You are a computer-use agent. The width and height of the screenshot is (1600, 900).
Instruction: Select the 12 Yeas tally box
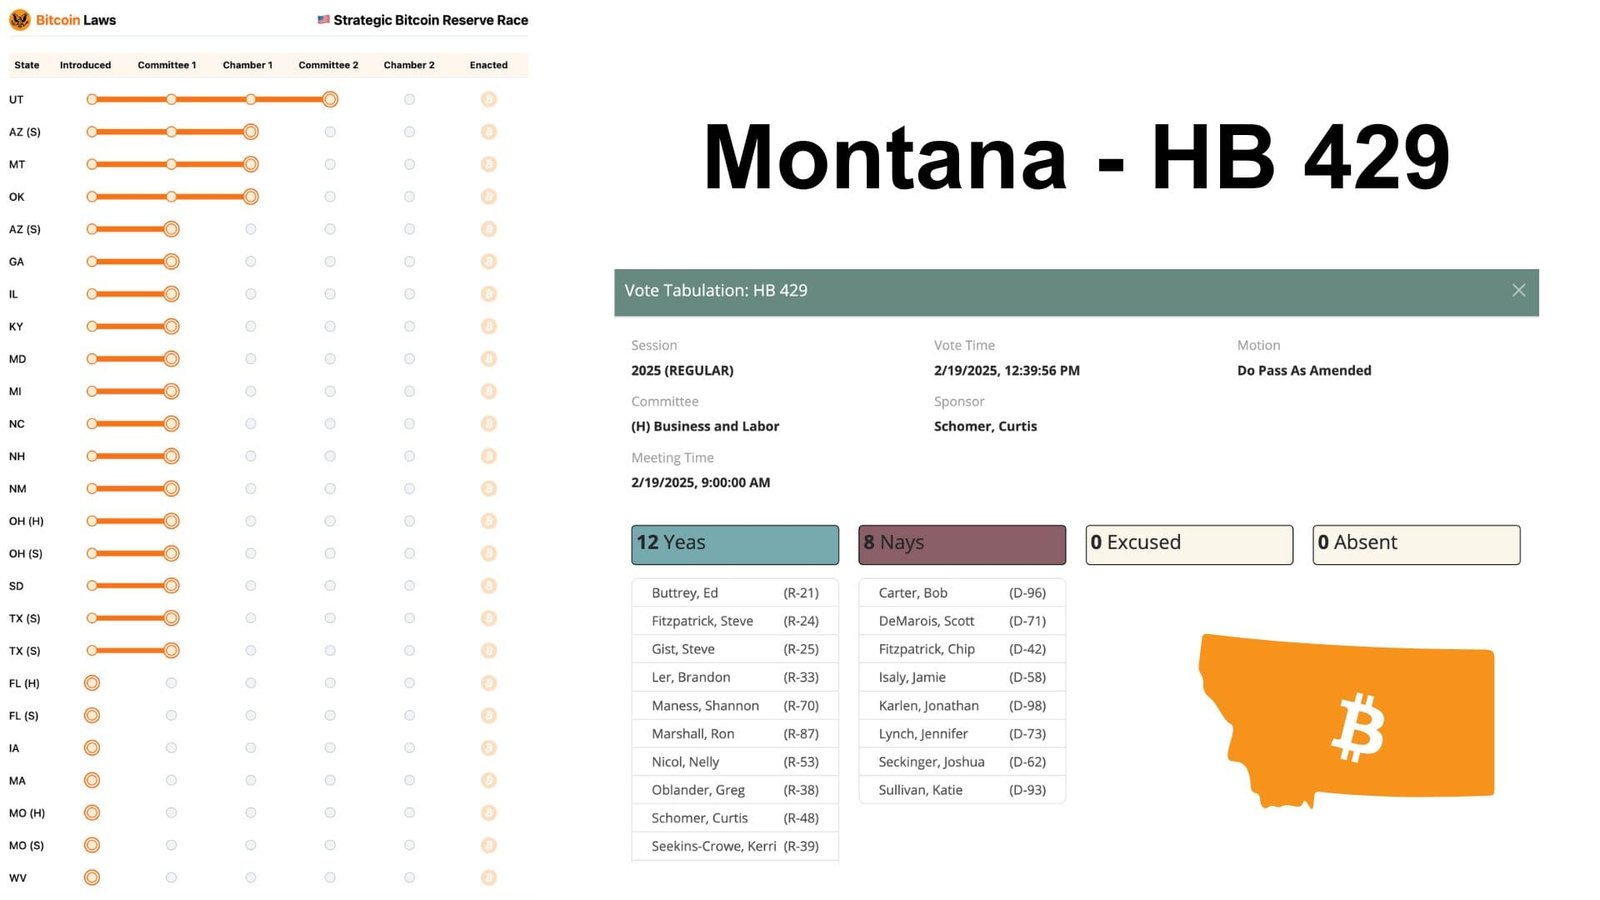coord(735,544)
